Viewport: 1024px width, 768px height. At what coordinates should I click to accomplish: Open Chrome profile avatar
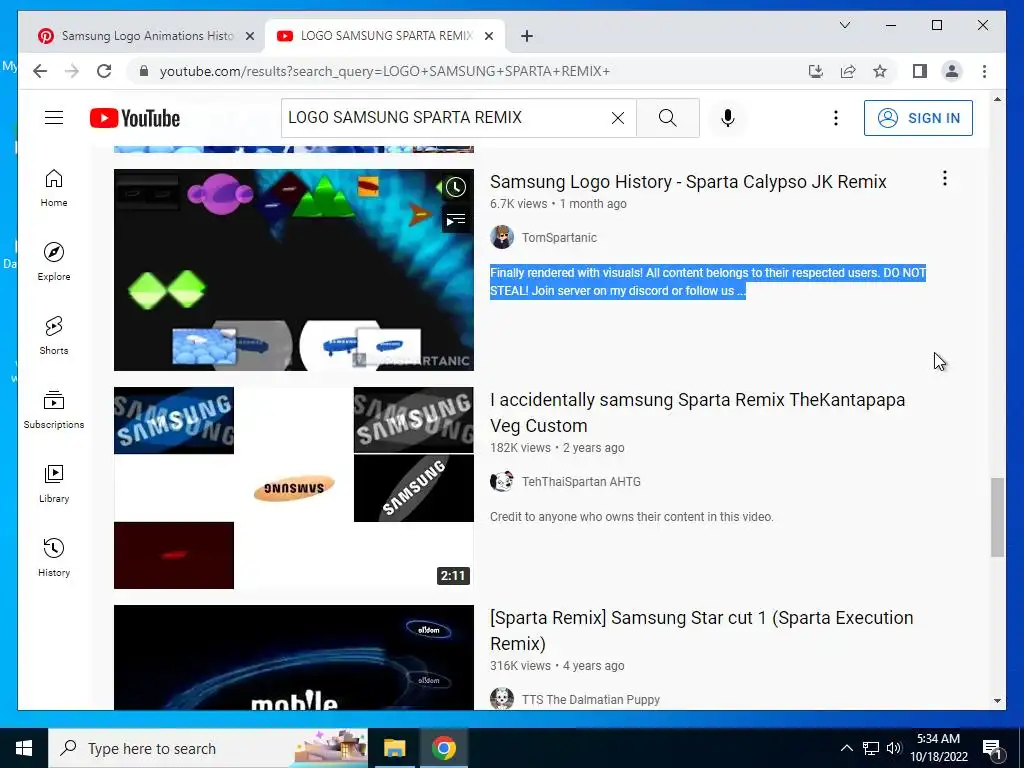(952, 71)
